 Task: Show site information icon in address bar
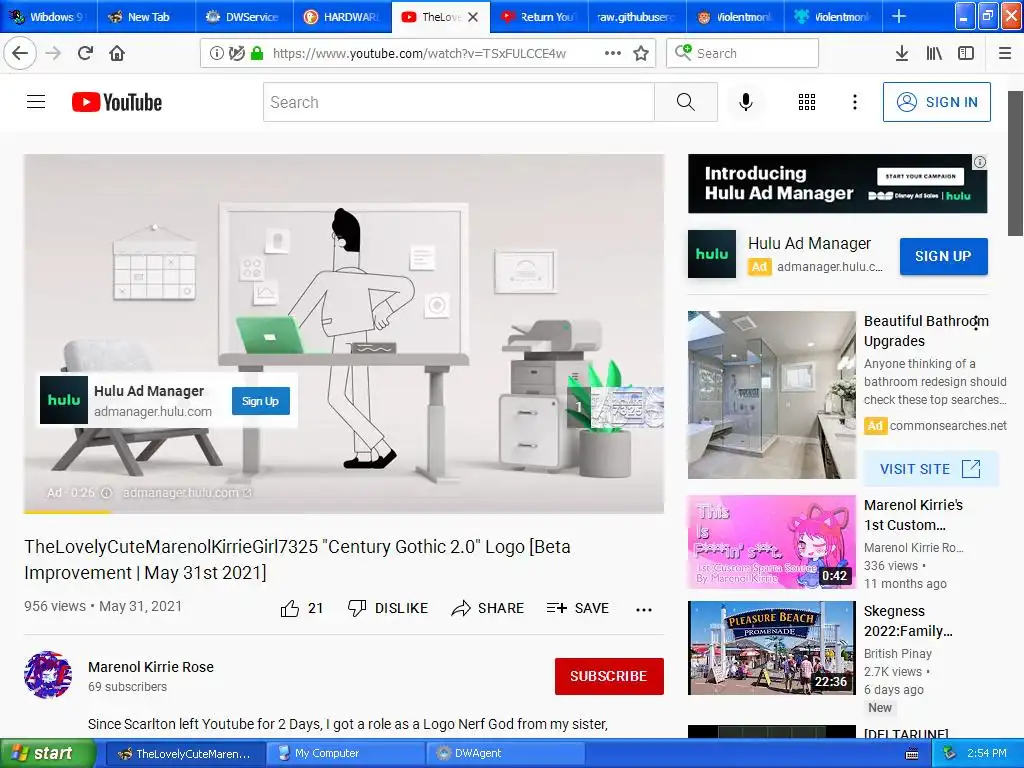coord(217,53)
